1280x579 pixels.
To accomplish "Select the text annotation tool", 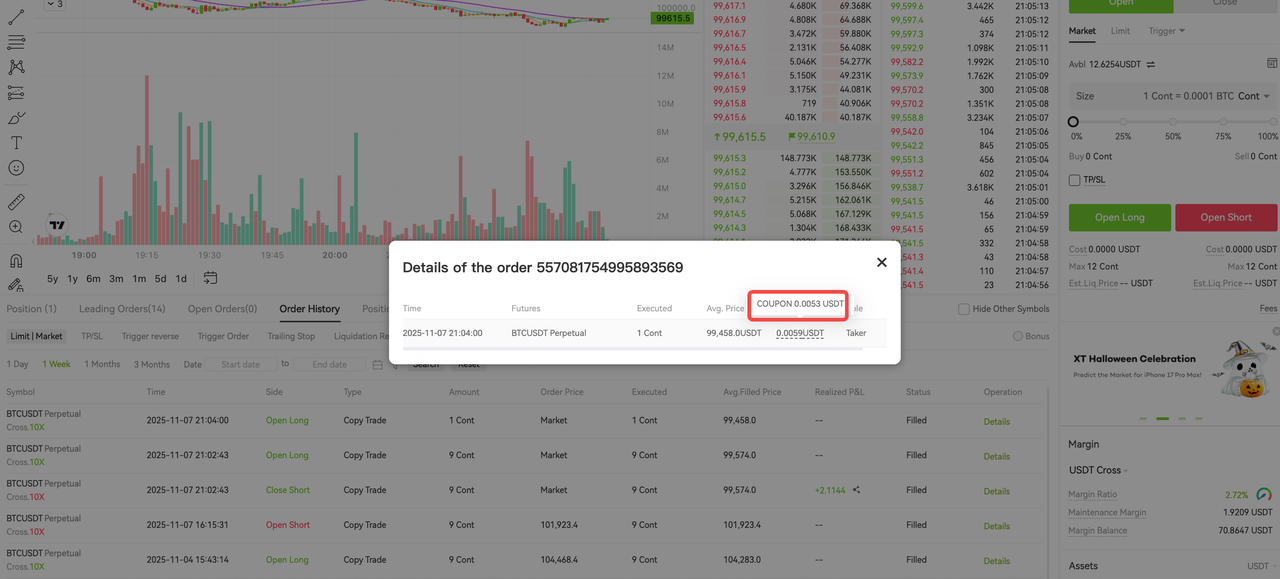I will point(16,143).
